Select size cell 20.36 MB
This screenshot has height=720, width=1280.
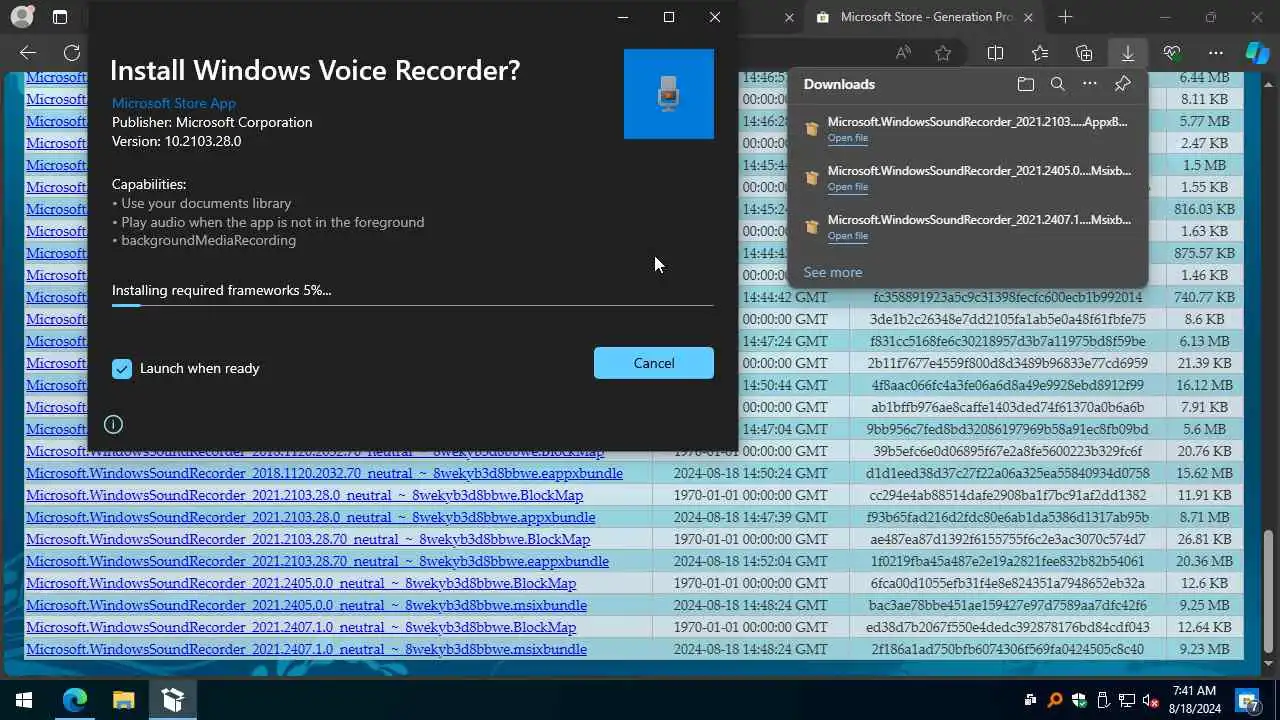[1204, 561]
